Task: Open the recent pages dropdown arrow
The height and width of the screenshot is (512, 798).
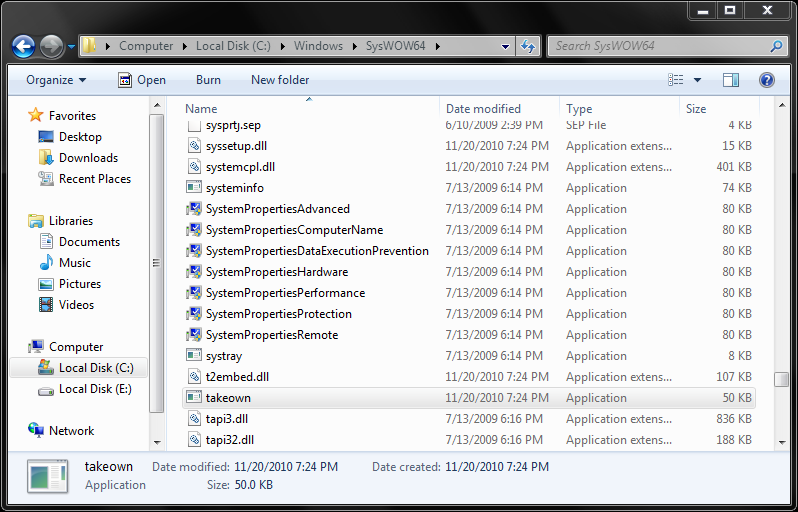Action: click(x=71, y=47)
